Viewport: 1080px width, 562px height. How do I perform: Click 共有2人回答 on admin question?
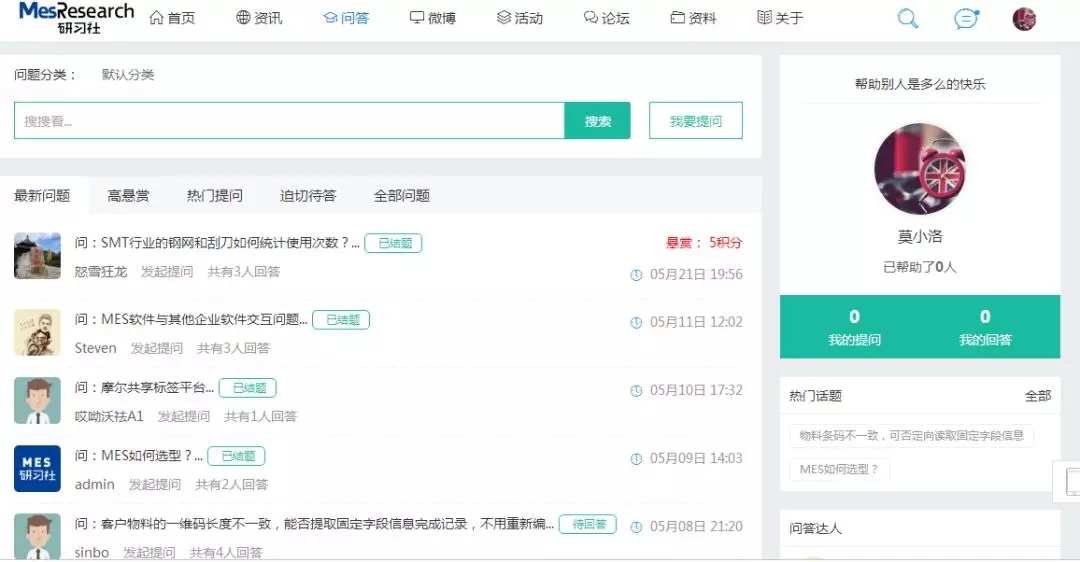(x=231, y=484)
